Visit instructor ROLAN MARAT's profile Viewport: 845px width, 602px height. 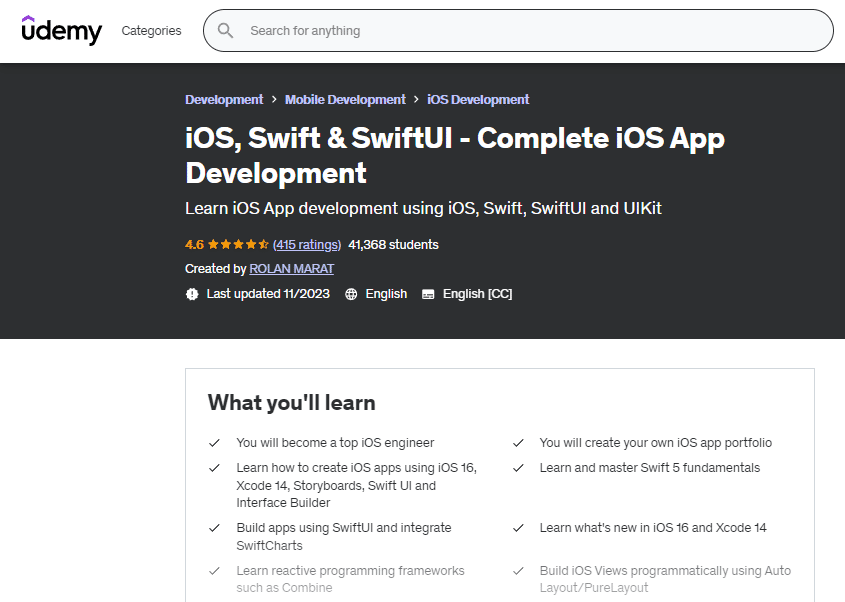(291, 269)
